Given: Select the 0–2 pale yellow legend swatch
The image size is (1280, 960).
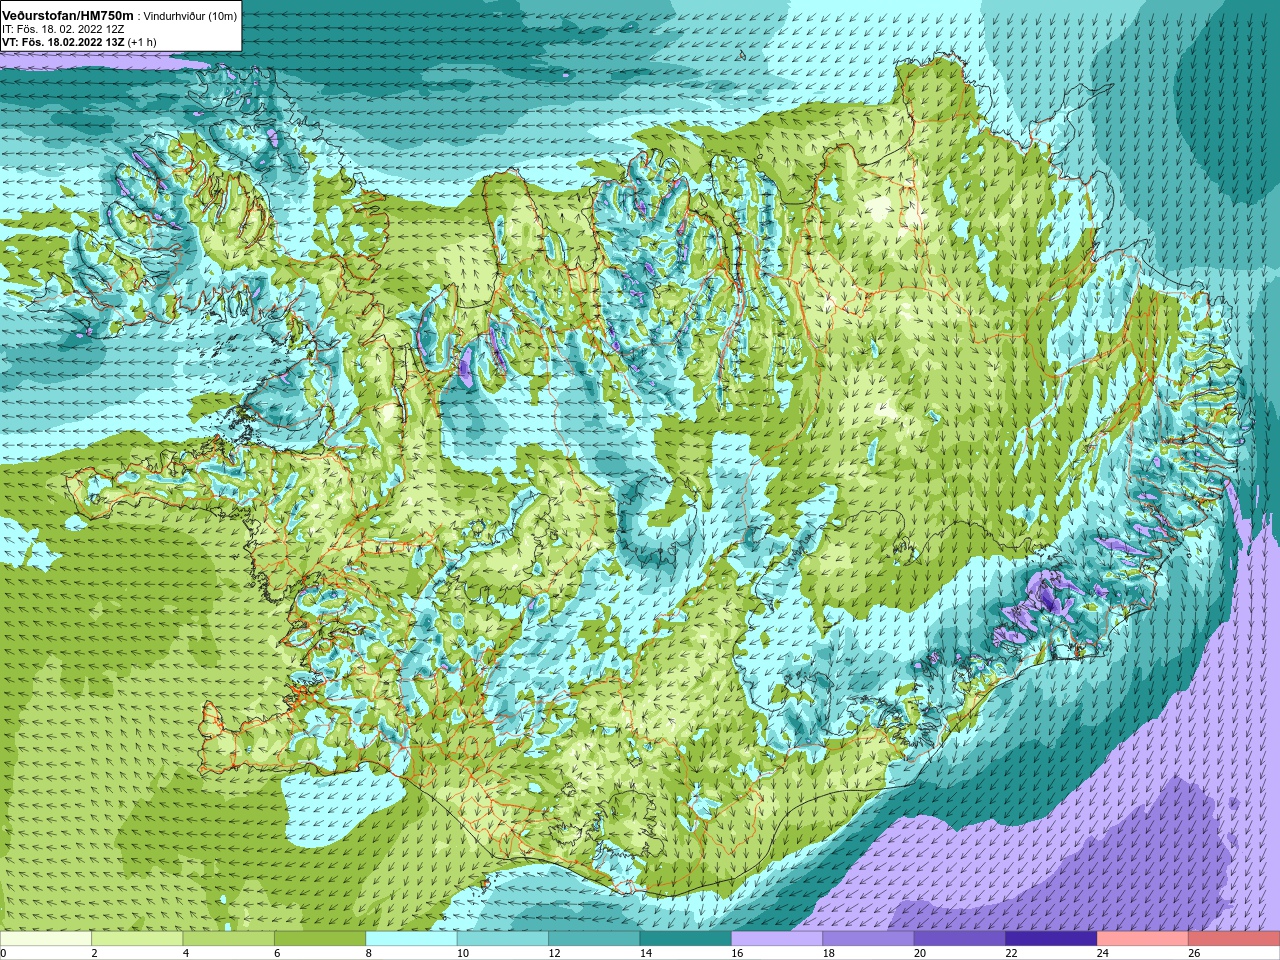Looking at the screenshot, I should (46, 938).
